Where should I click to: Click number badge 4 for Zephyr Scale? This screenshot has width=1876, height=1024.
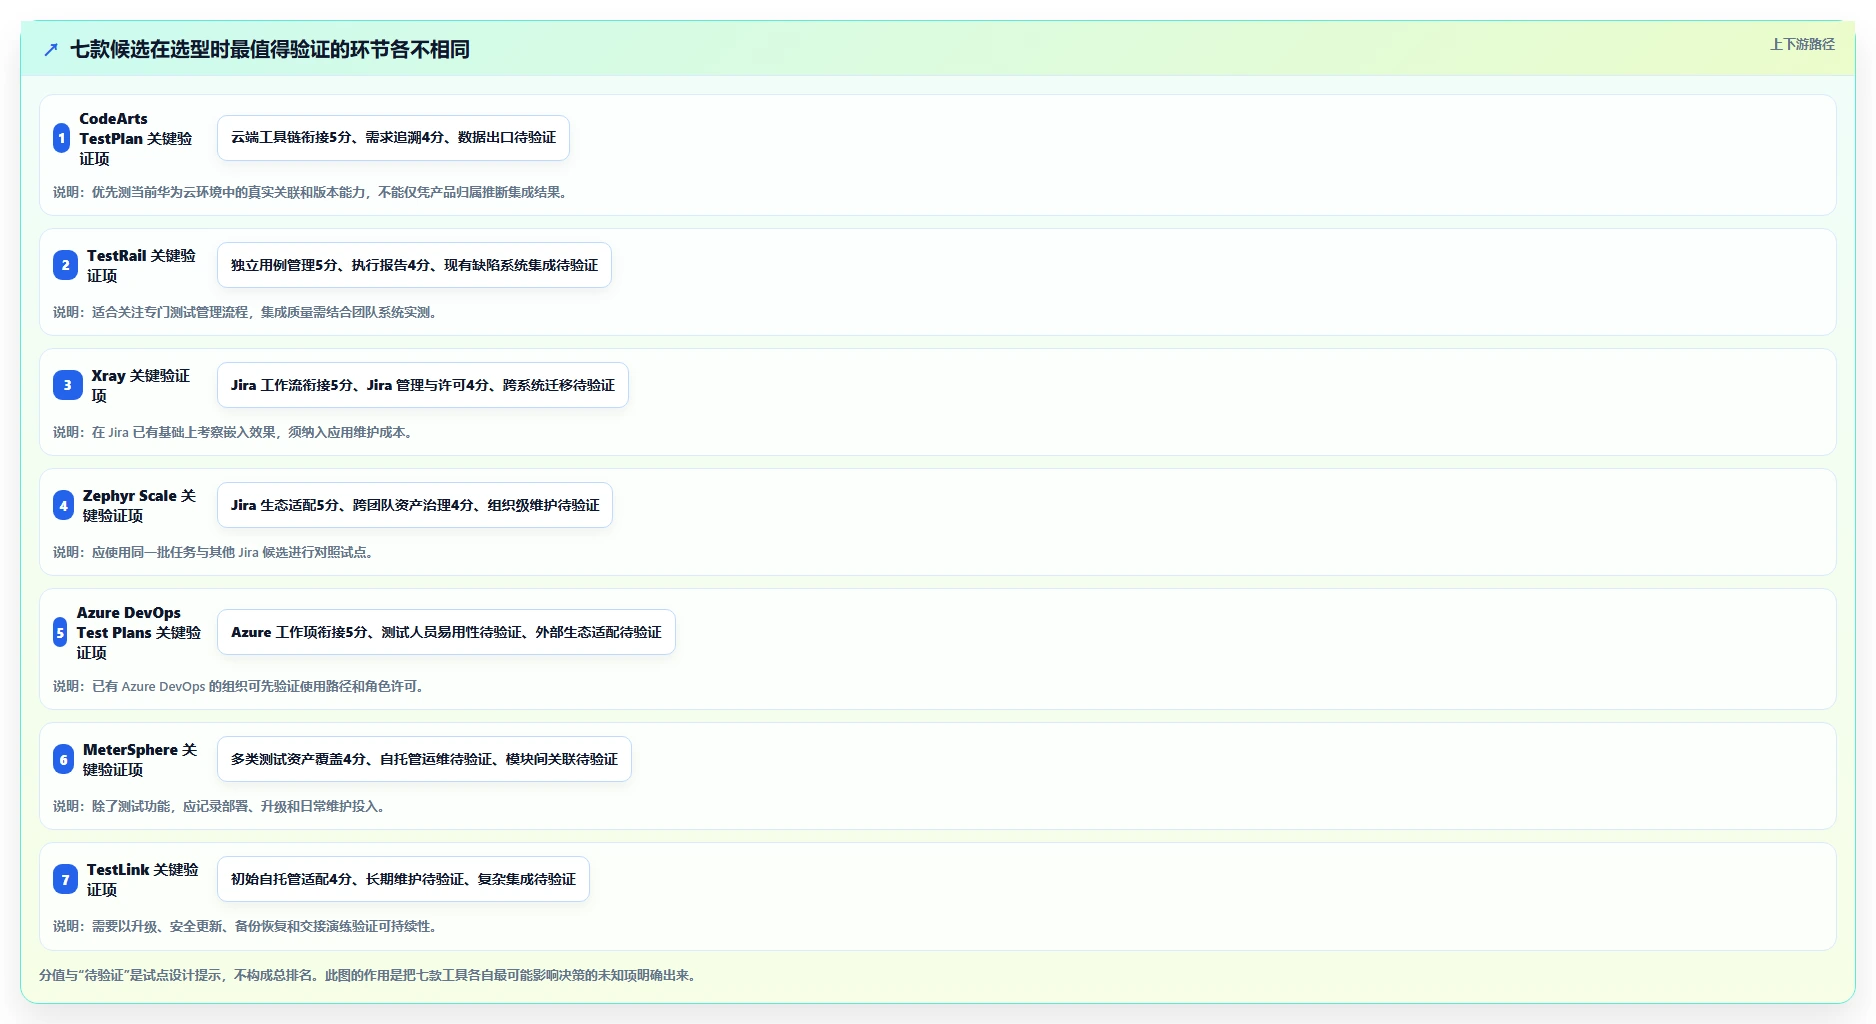pos(63,505)
